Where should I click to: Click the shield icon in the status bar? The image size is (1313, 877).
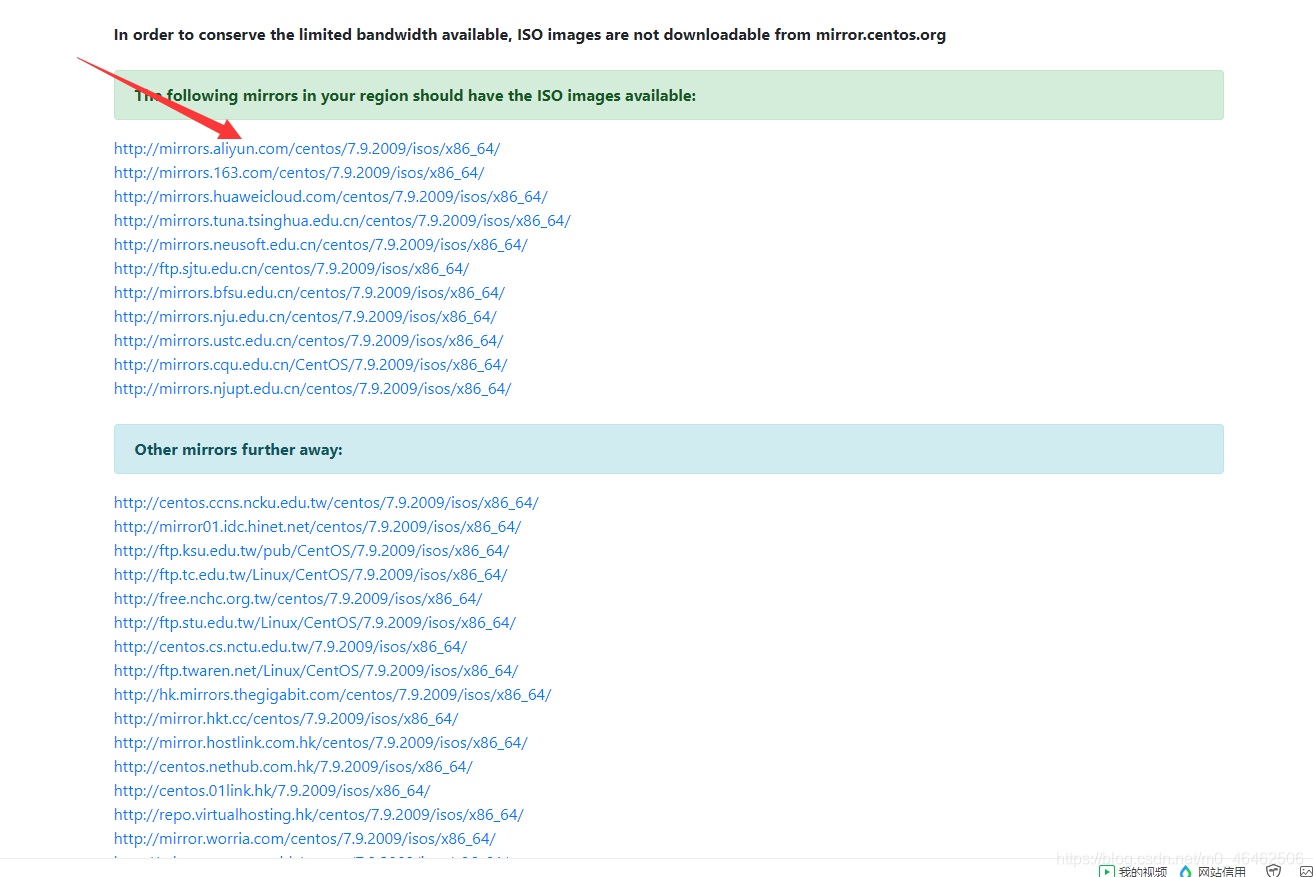(x=1273, y=871)
